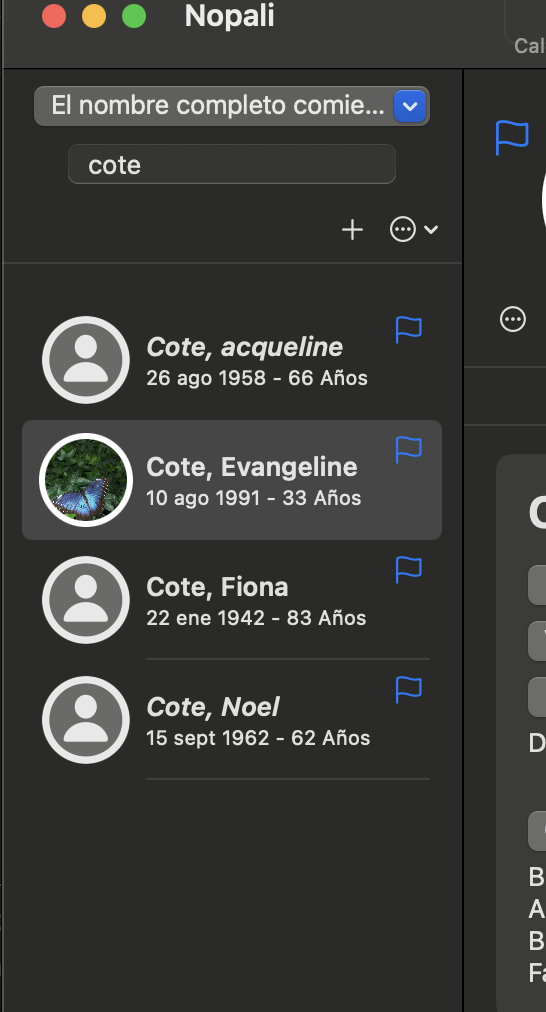Toggle the flag for Cote, Evangeline
546x1012 pixels.
(409, 449)
